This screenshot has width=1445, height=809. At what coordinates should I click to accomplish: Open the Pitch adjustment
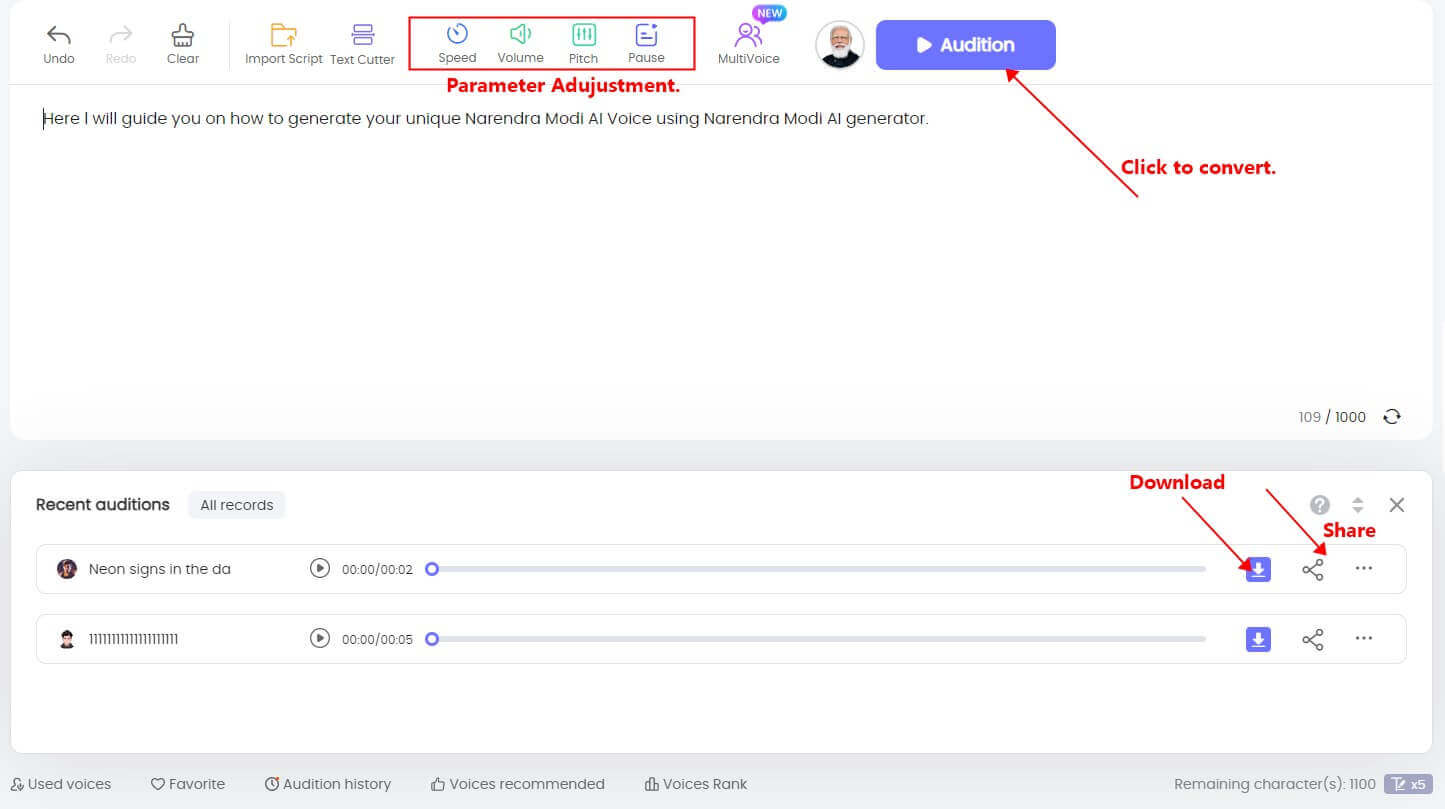pyautogui.click(x=583, y=44)
